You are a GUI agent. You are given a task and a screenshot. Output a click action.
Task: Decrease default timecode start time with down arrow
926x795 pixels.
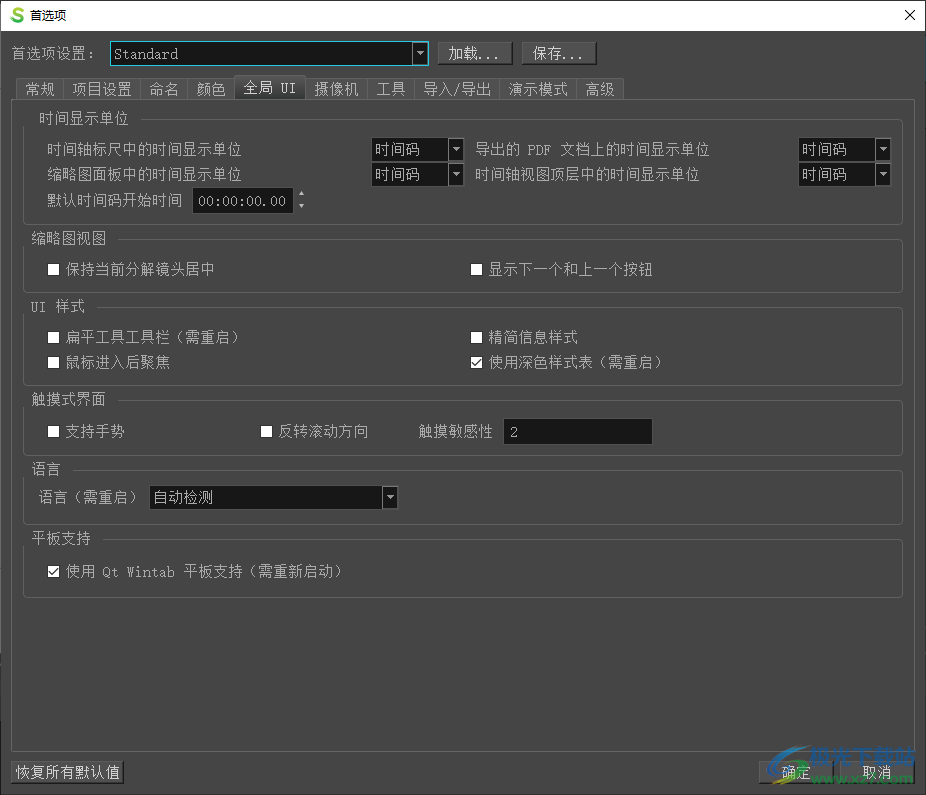coord(301,206)
